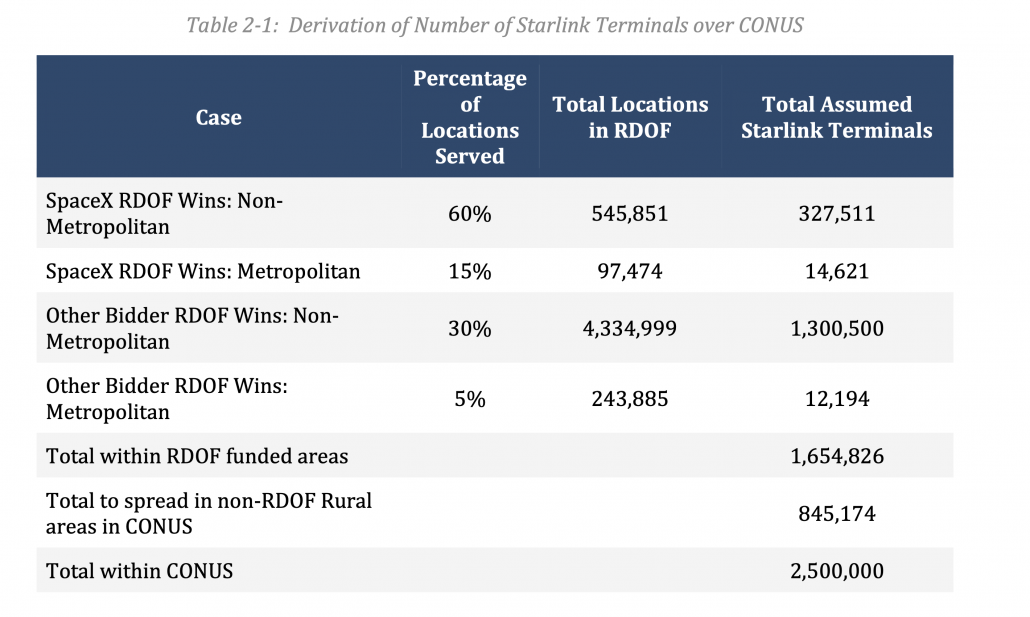The height and width of the screenshot is (617, 1030).
Task: Select the SpaceX RDOF Wins: Non-Metropolitan row label
Action: tap(164, 213)
